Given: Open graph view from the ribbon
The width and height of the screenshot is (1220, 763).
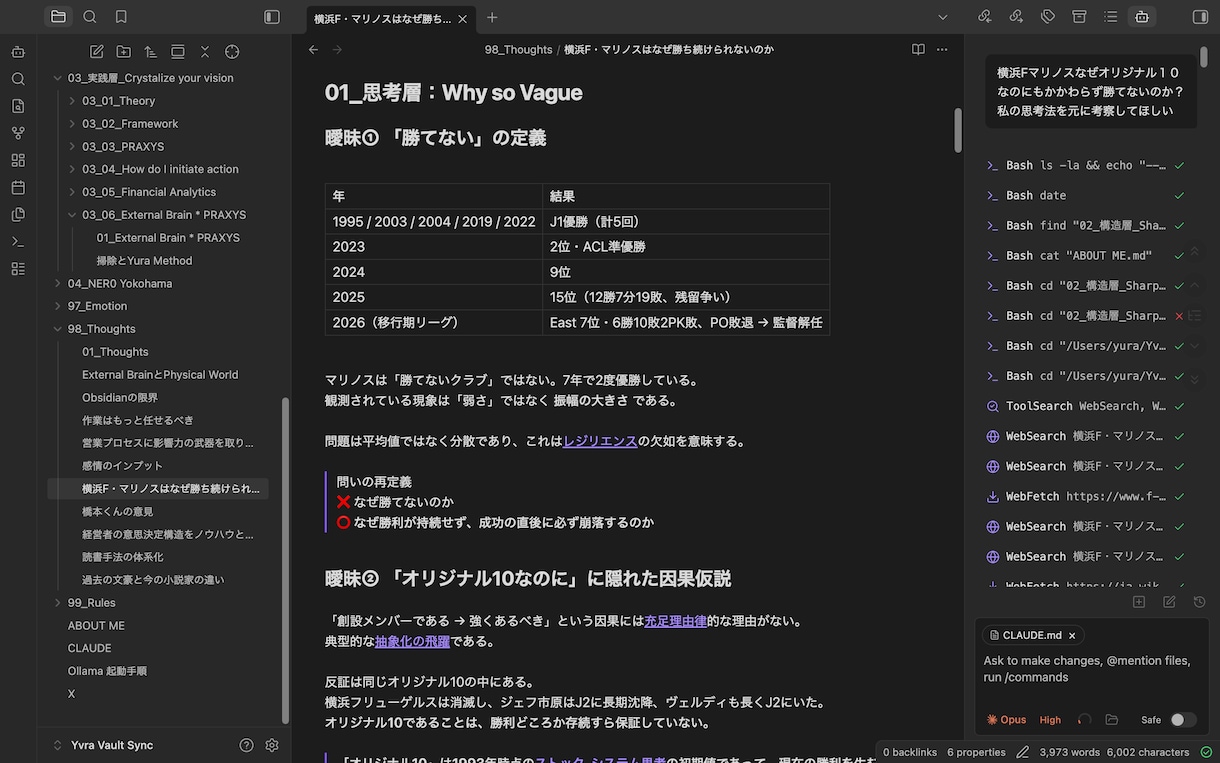Looking at the screenshot, I should pos(18,133).
